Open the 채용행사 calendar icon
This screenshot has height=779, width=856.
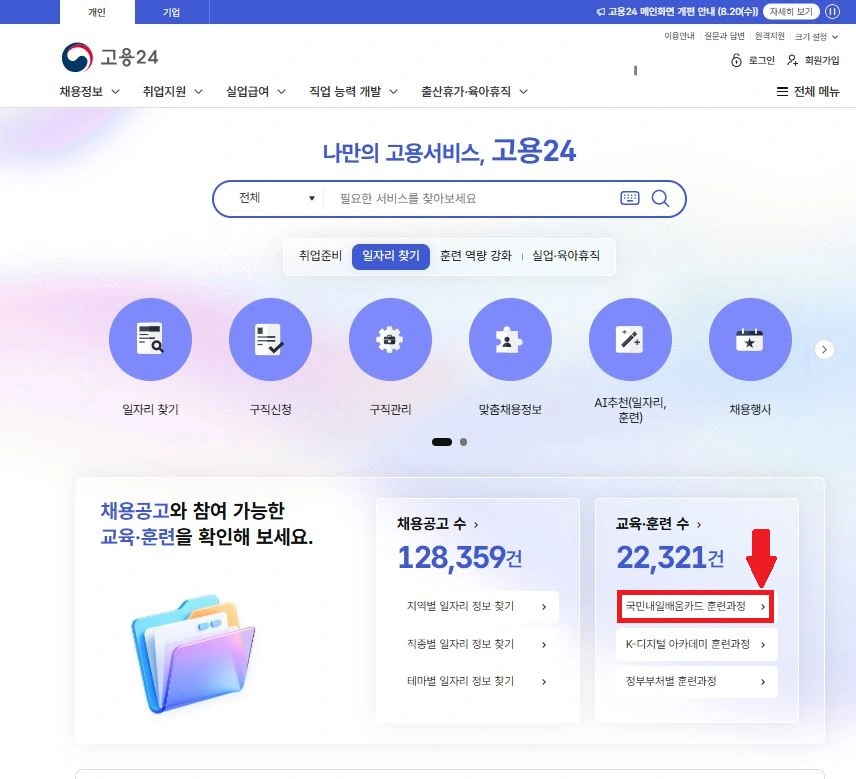pos(750,339)
